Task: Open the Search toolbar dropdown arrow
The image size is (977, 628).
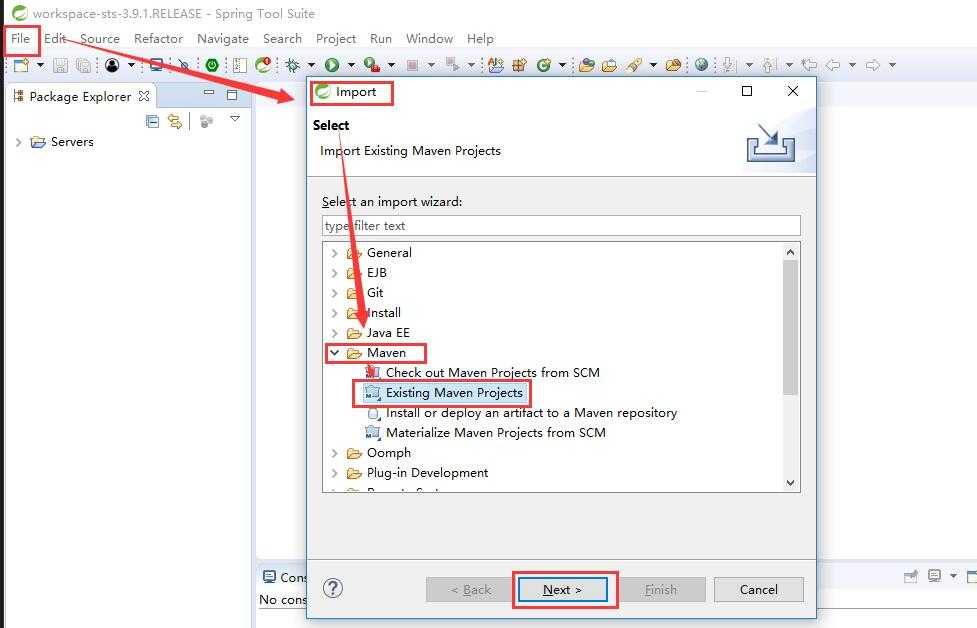Action: tap(653, 65)
